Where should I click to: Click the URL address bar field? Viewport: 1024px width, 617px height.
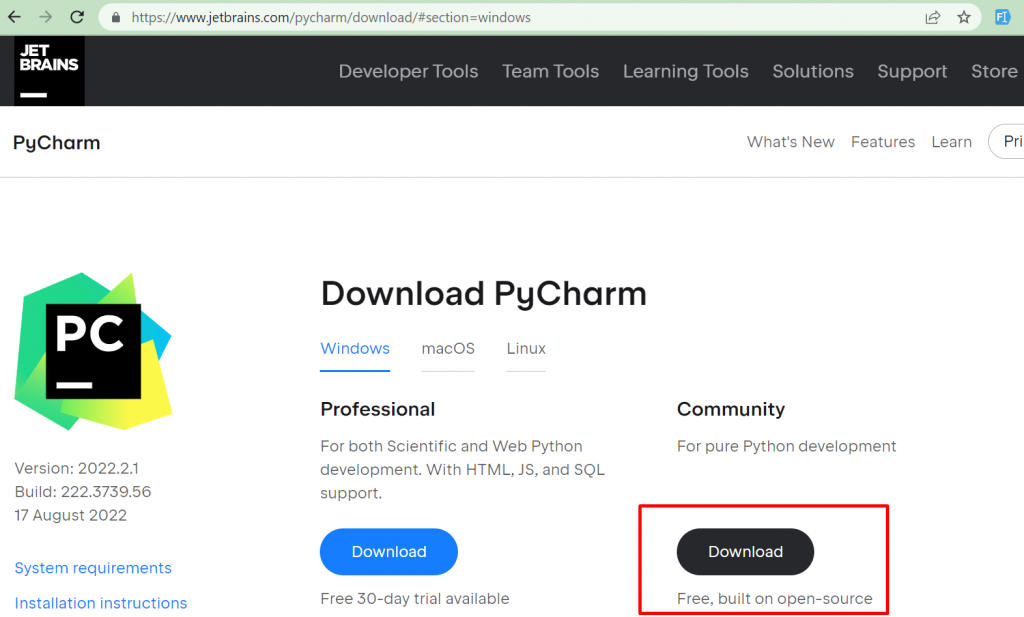(500, 18)
